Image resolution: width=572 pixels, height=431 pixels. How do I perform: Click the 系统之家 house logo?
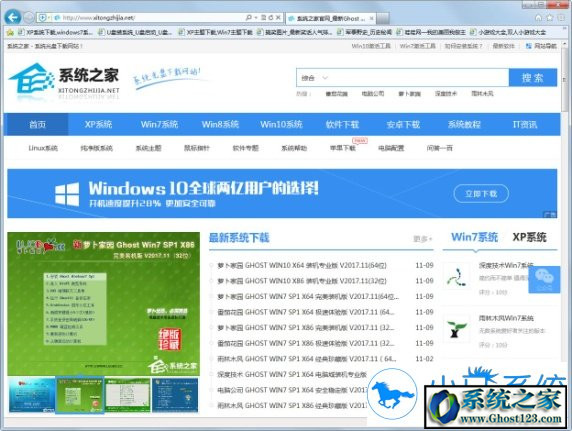point(31,78)
